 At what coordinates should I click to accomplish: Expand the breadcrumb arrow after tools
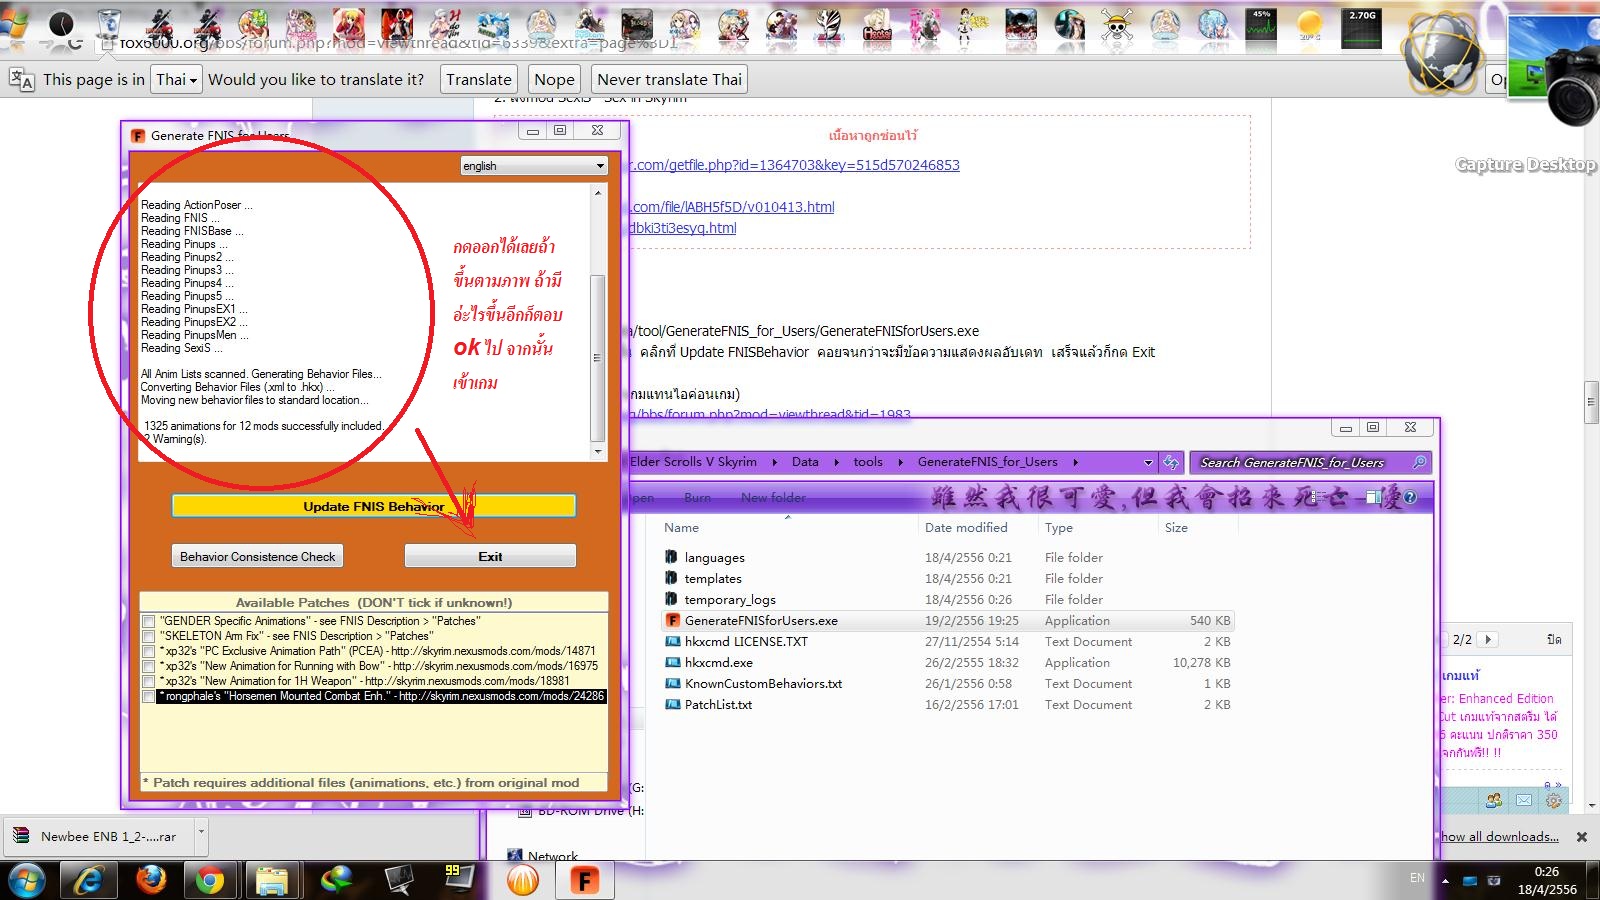[900, 462]
